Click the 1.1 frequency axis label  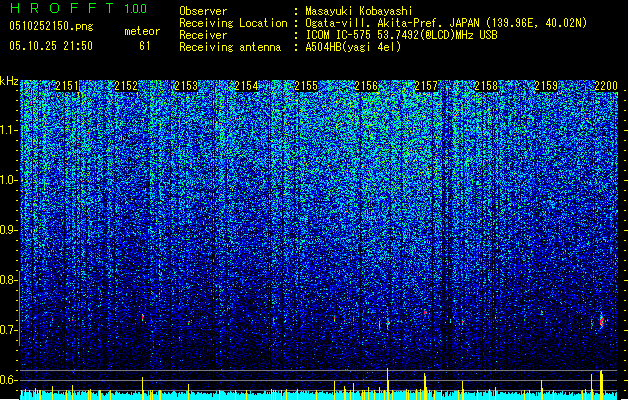8,130
